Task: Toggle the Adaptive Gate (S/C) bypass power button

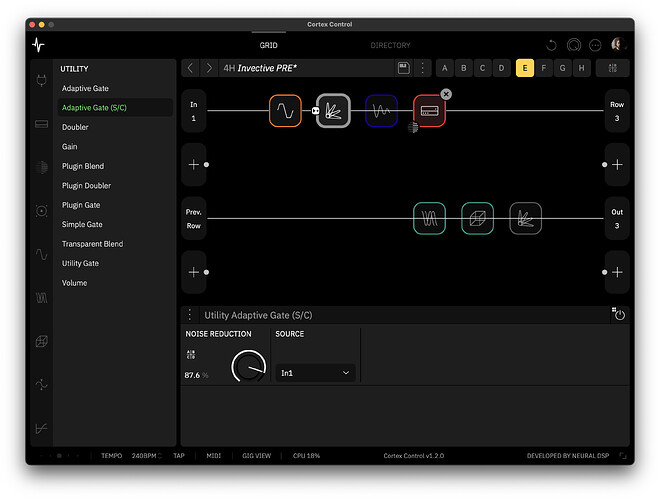Action: pos(619,315)
